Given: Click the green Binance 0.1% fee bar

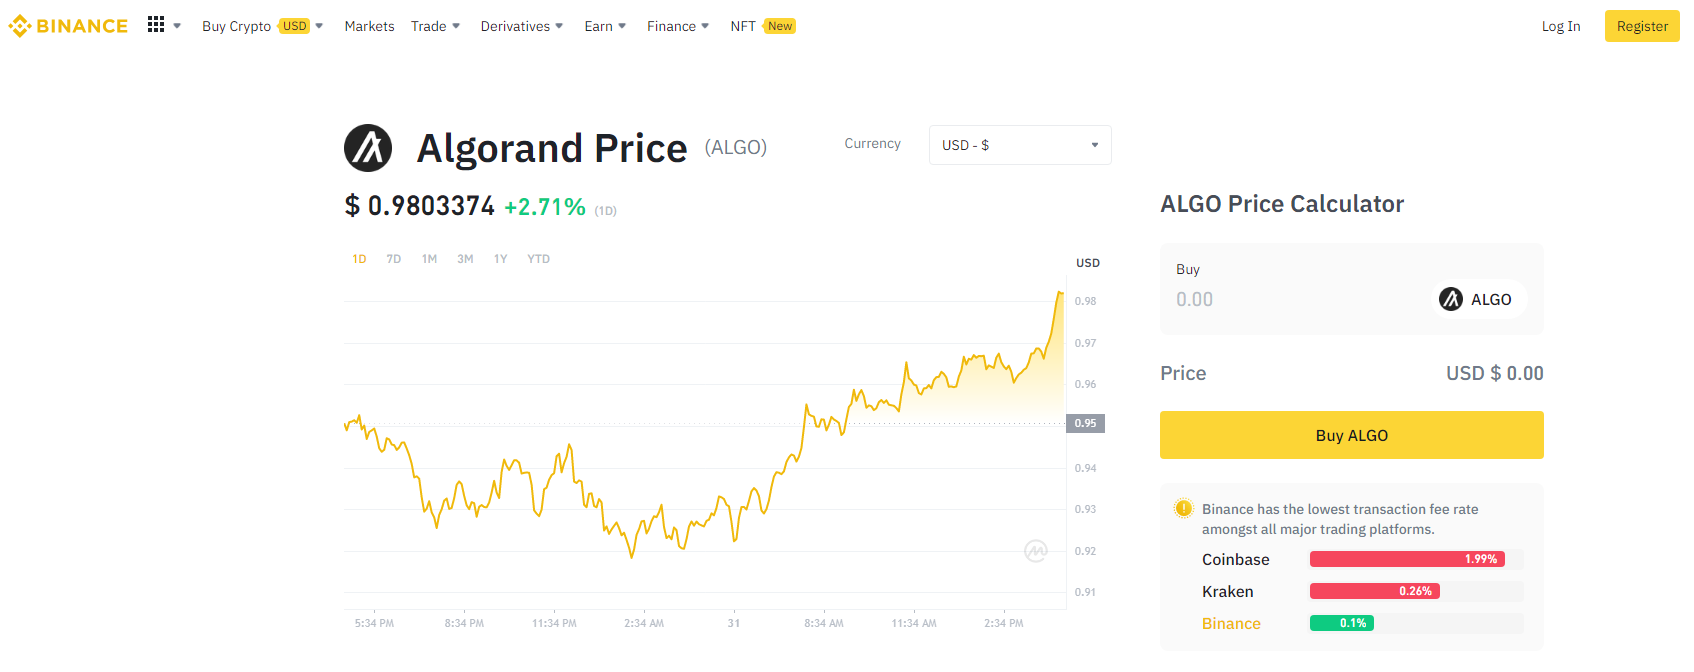Looking at the screenshot, I should point(1342,623).
